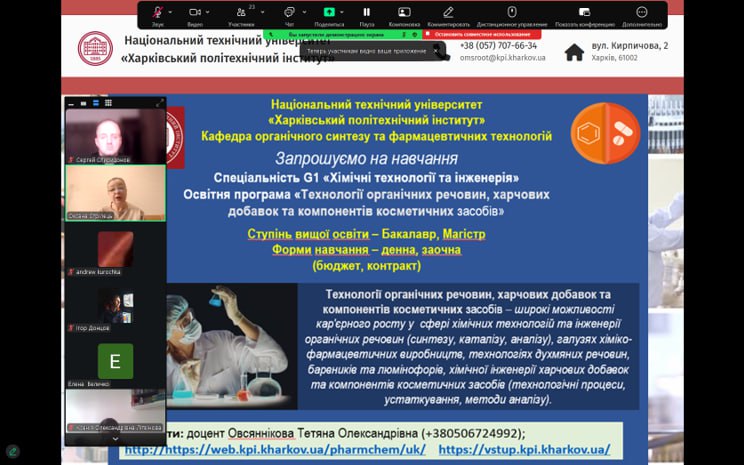Click the omsroot@kpi.kharkov.ua email
This screenshot has width=744, height=465.
pyautogui.click(x=502, y=58)
